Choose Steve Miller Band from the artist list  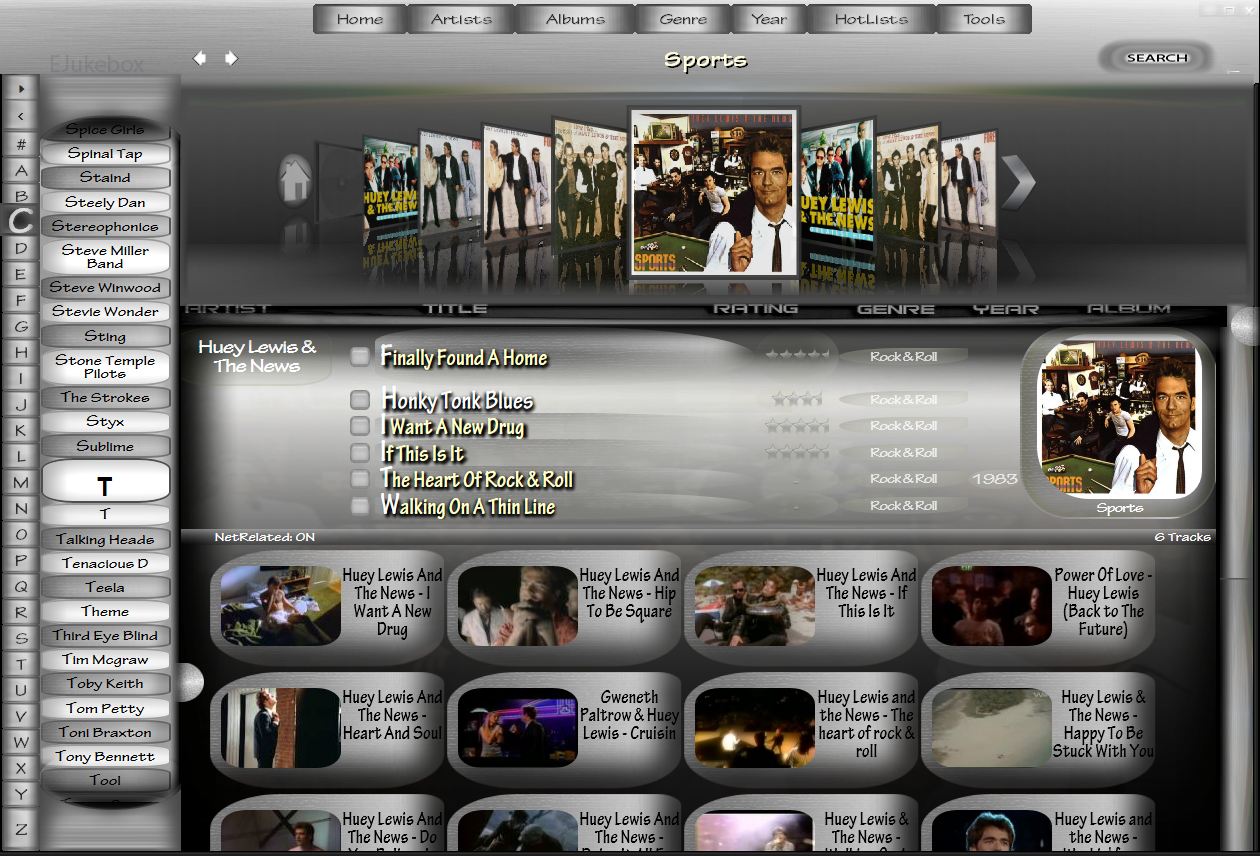point(105,257)
